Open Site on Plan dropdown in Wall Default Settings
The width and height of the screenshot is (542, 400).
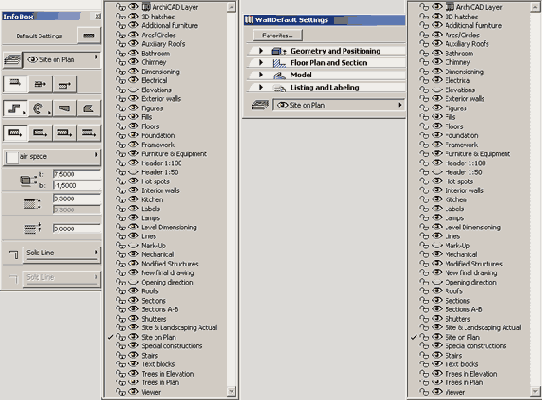point(338,105)
